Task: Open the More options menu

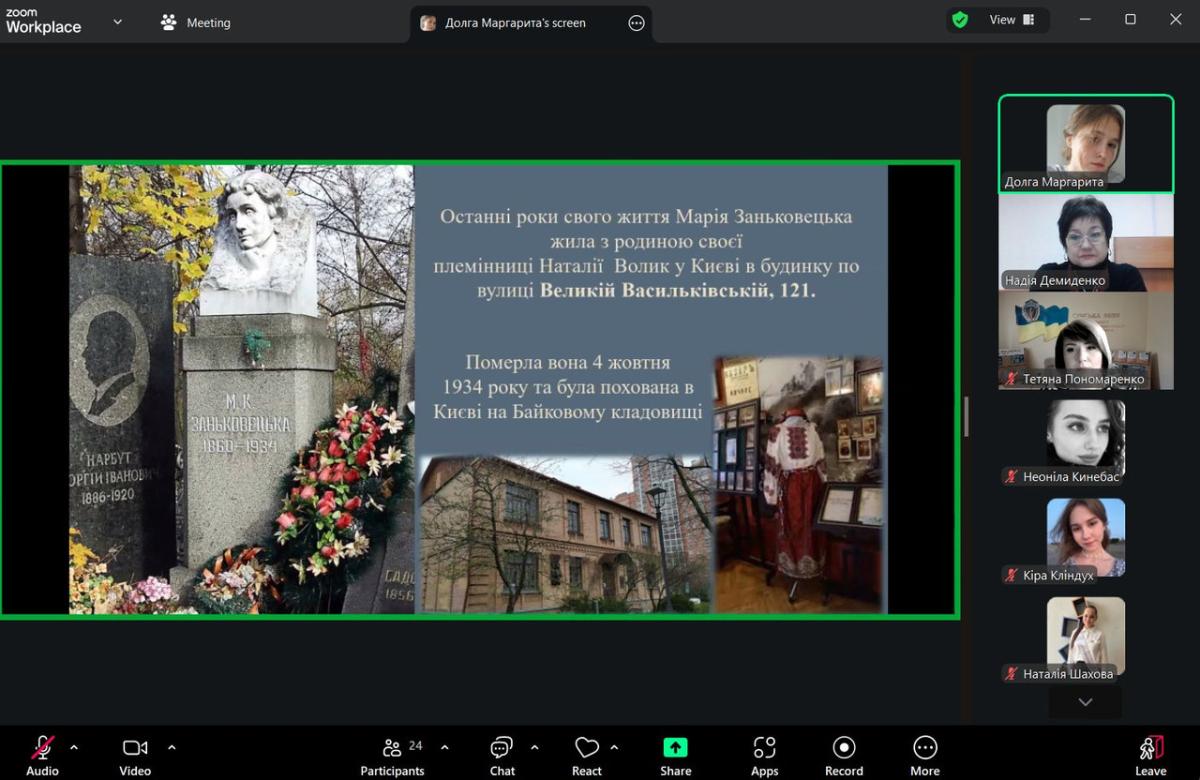Action: (925, 755)
